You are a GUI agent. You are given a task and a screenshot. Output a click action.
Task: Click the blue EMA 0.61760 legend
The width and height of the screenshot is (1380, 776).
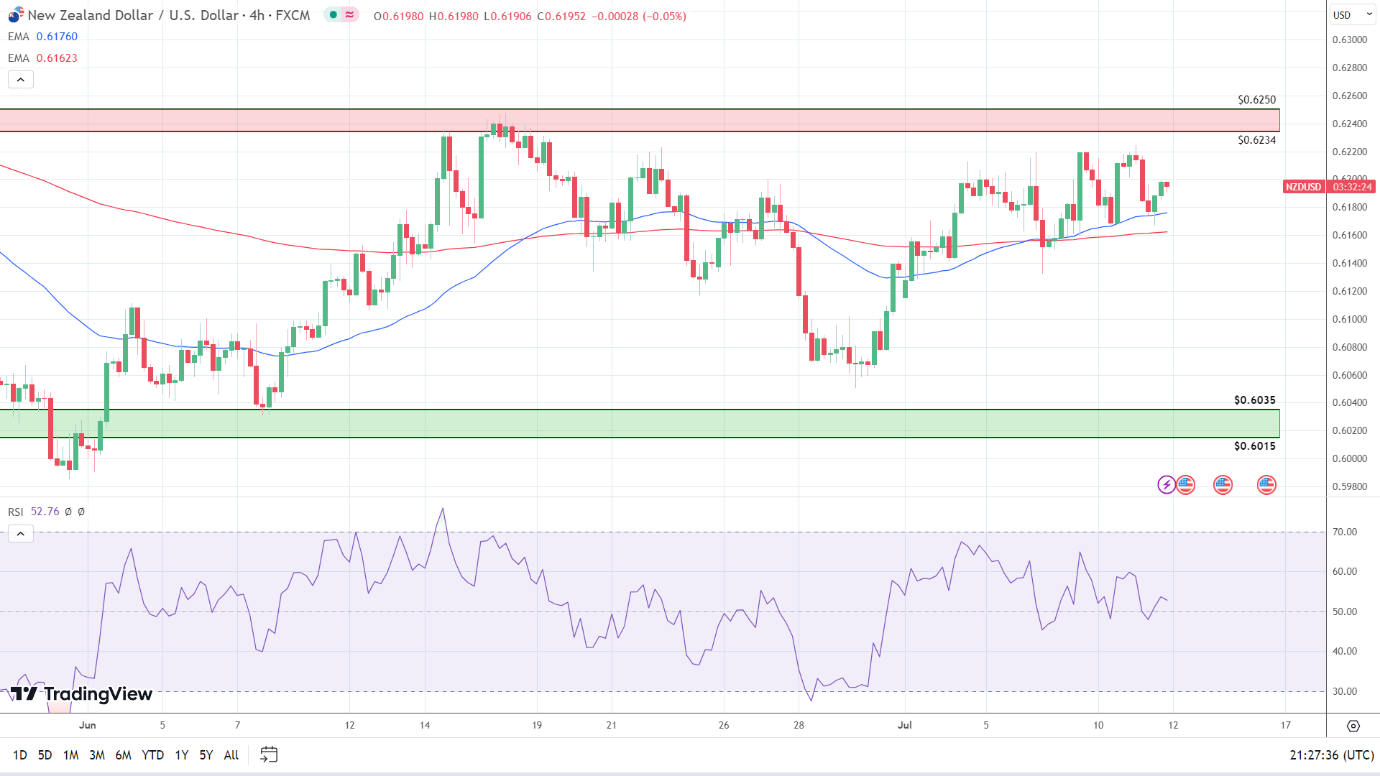(x=43, y=36)
